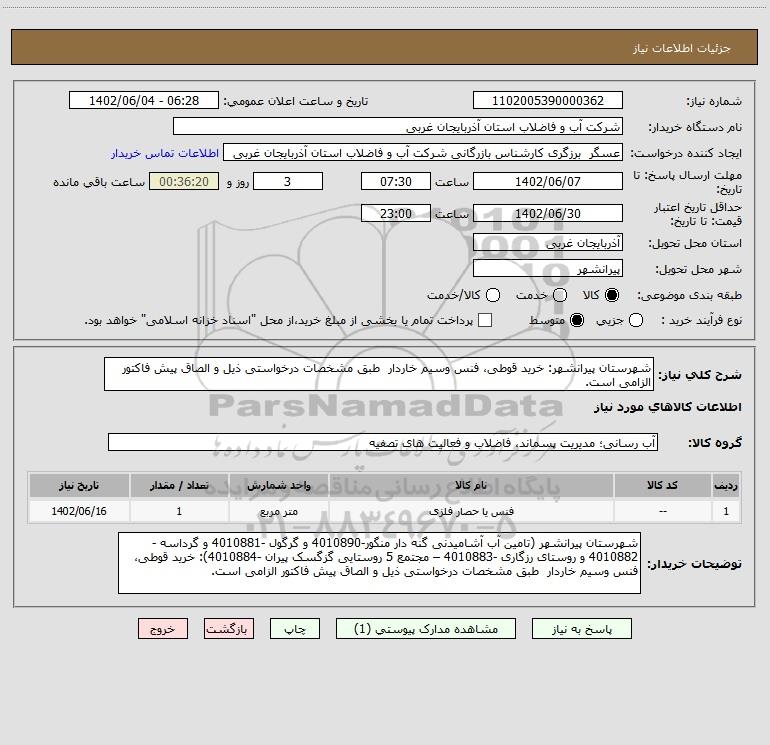Click the deadline time field 07:30
The height and width of the screenshot is (745, 770).
pyautogui.click(x=396, y=182)
